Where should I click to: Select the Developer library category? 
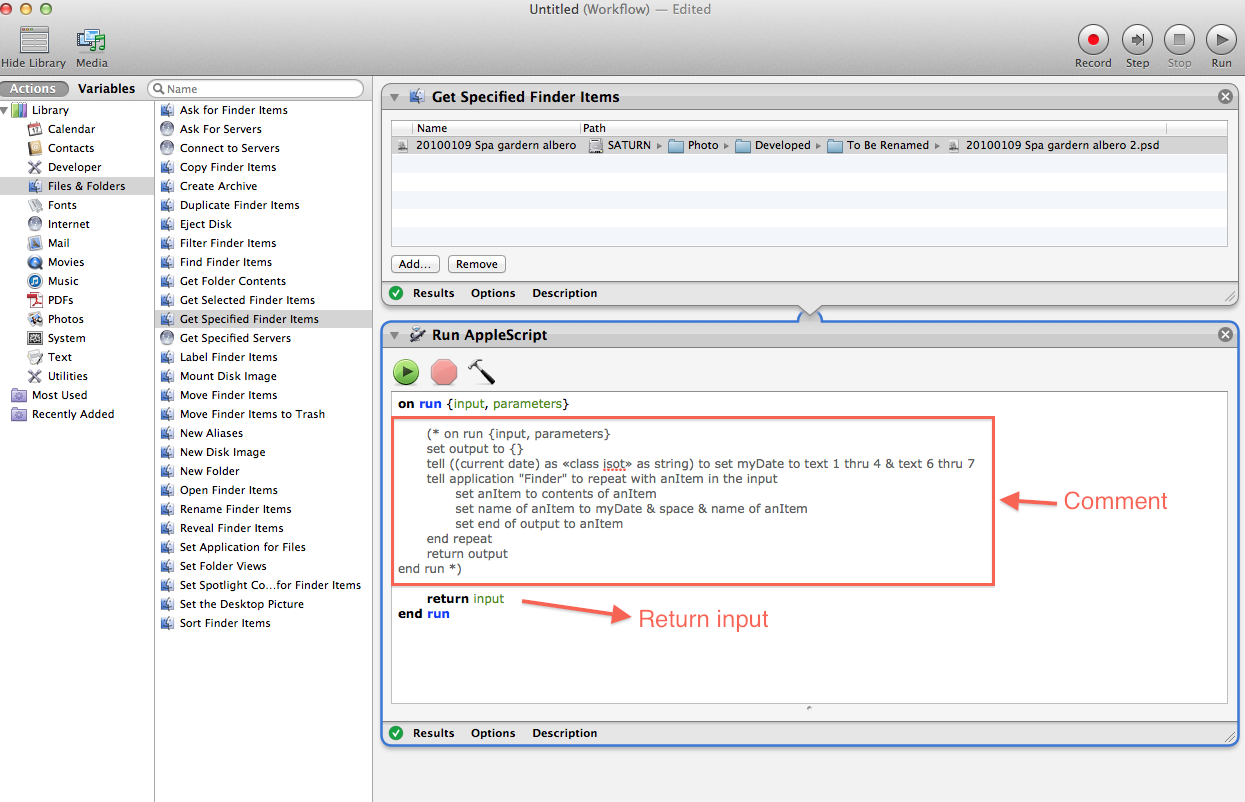click(x=74, y=167)
